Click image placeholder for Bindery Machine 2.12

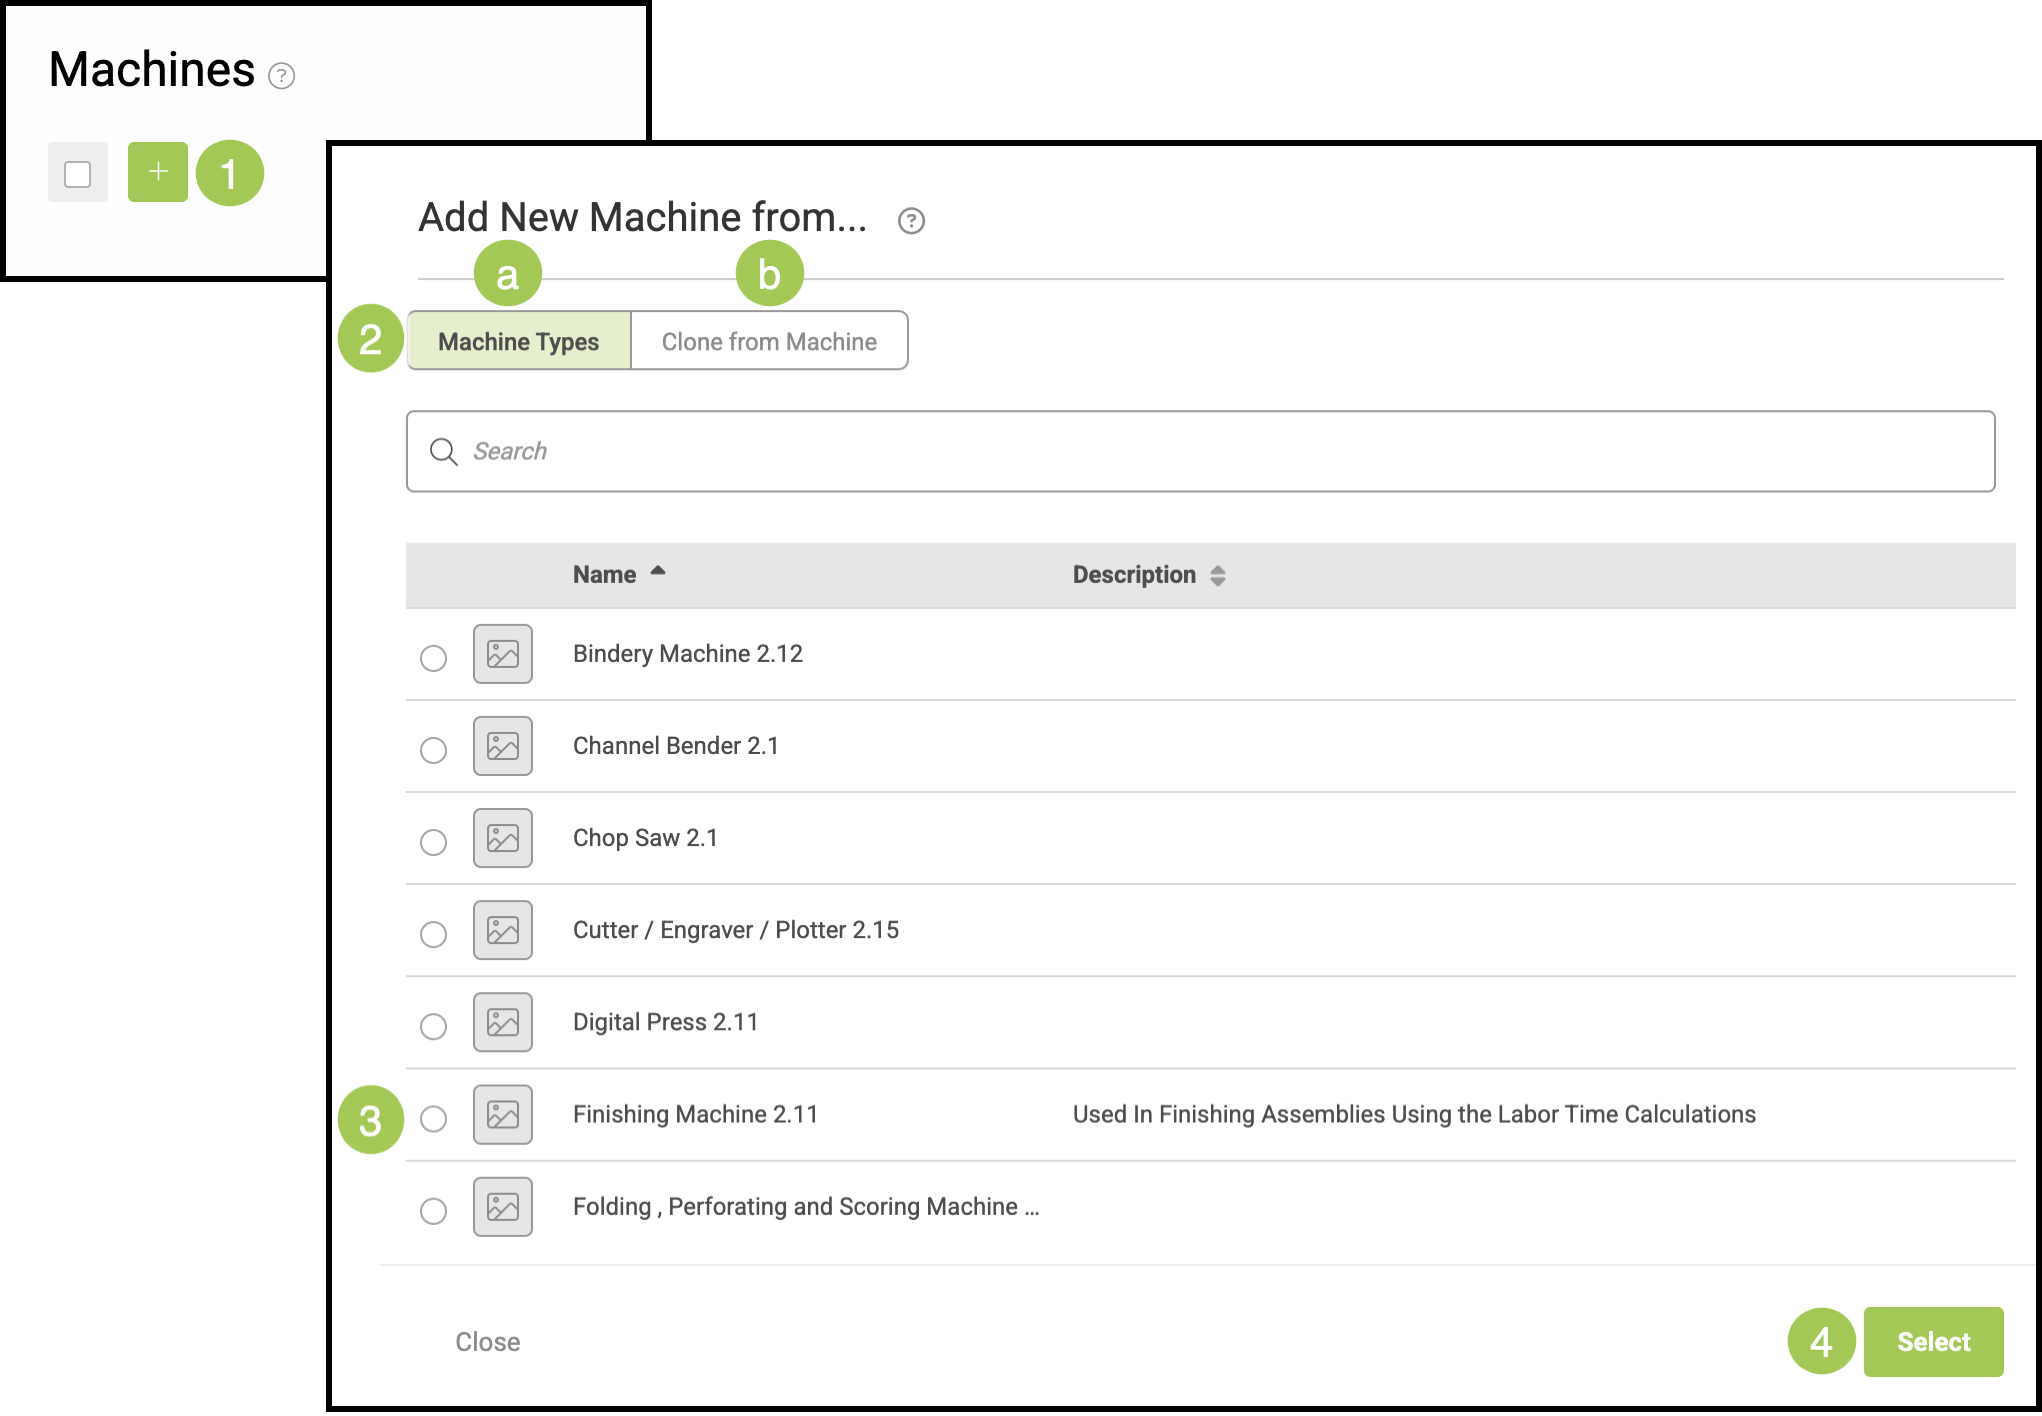point(502,654)
